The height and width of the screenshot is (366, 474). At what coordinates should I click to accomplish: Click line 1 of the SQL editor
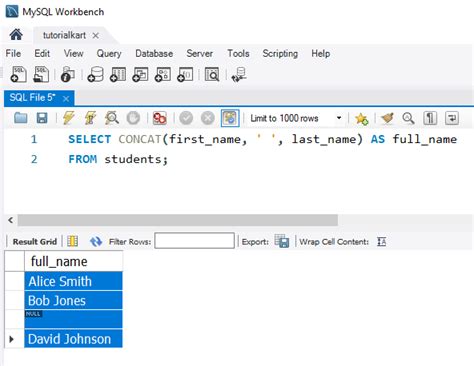[x=262, y=139]
